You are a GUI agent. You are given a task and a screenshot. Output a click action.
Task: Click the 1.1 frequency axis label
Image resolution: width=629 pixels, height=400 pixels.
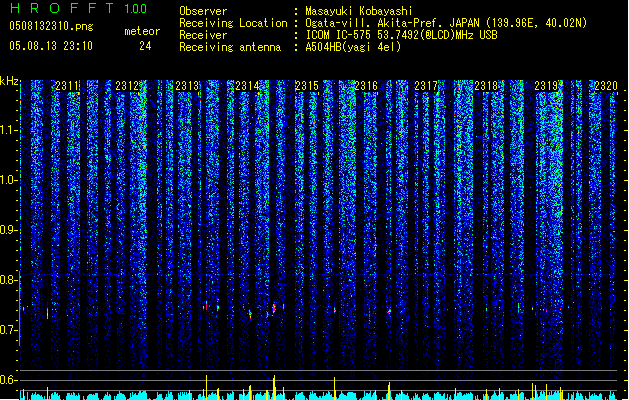[x=7, y=130]
